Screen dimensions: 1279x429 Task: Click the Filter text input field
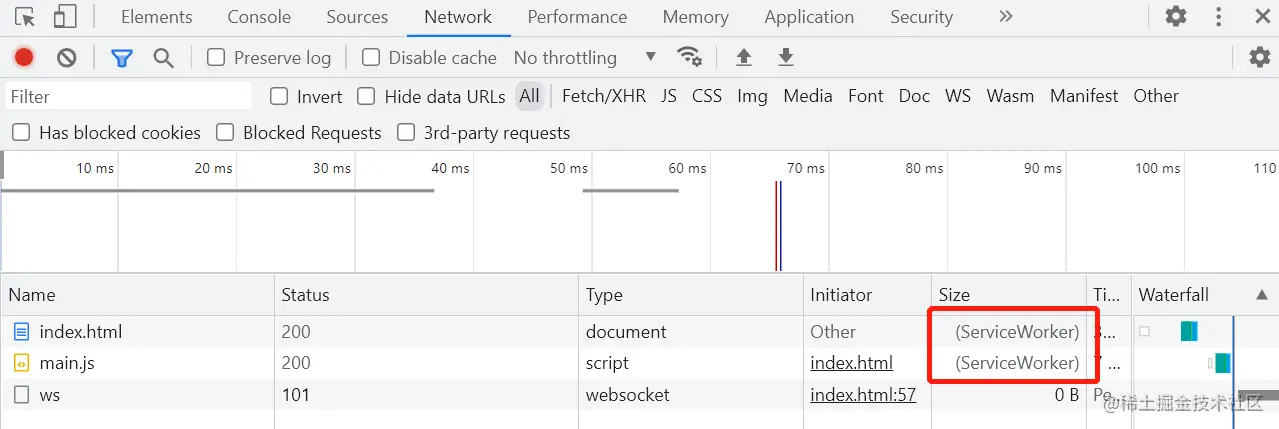coord(128,96)
